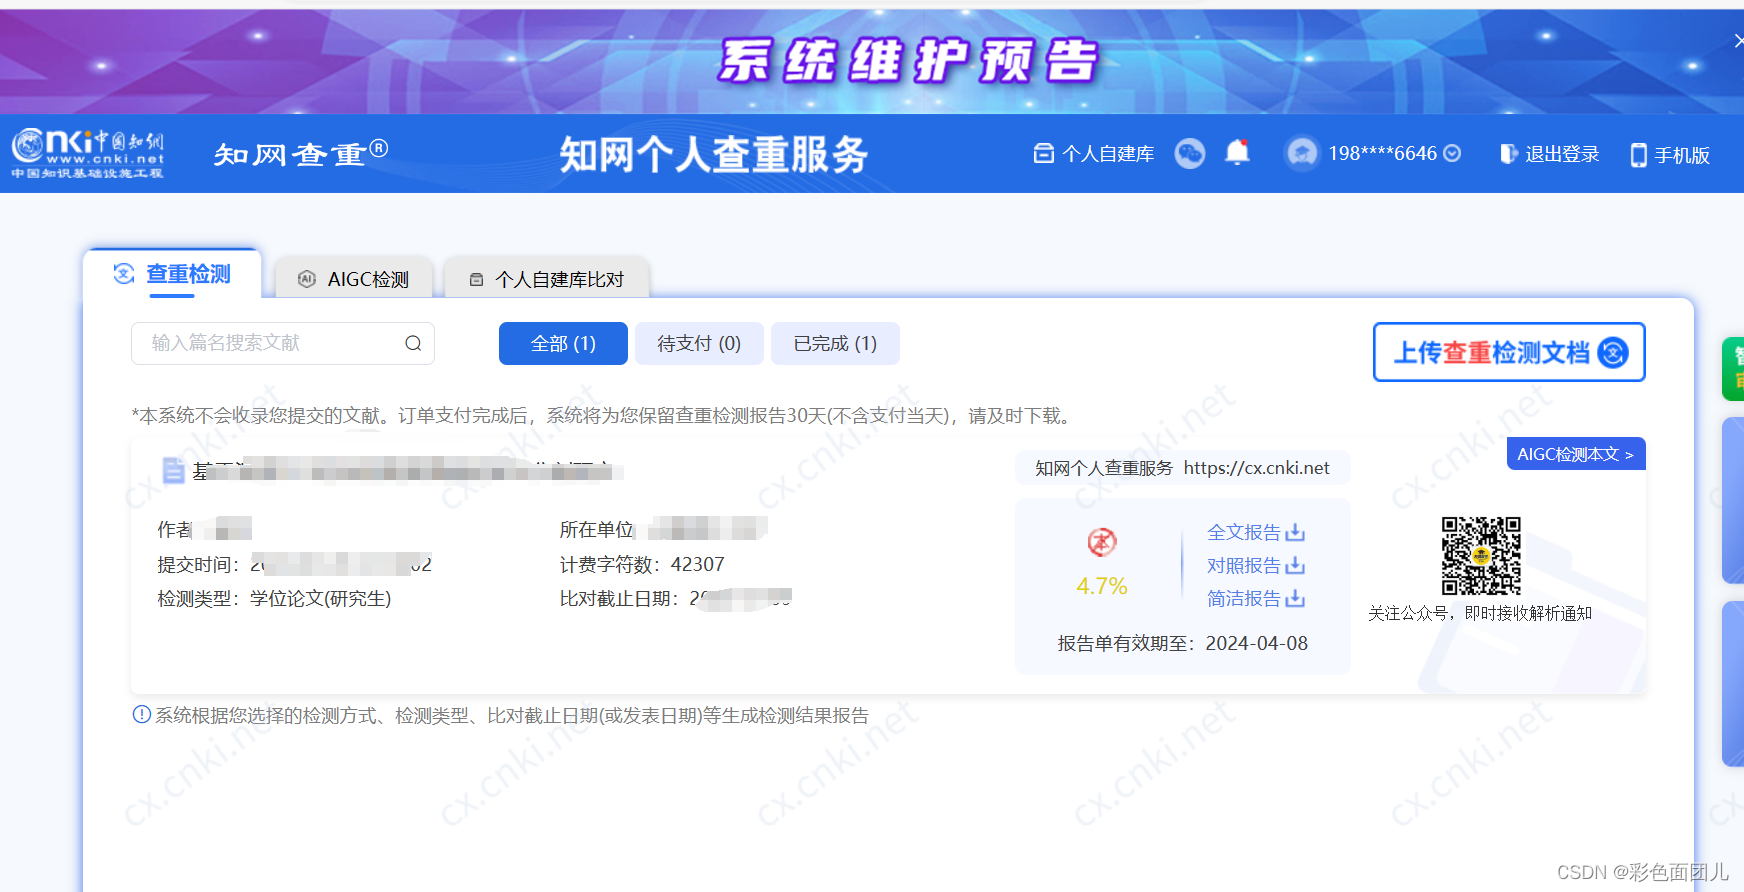This screenshot has width=1744, height=892.
Task: Download the 对照报告
Action: [1255, 565]
